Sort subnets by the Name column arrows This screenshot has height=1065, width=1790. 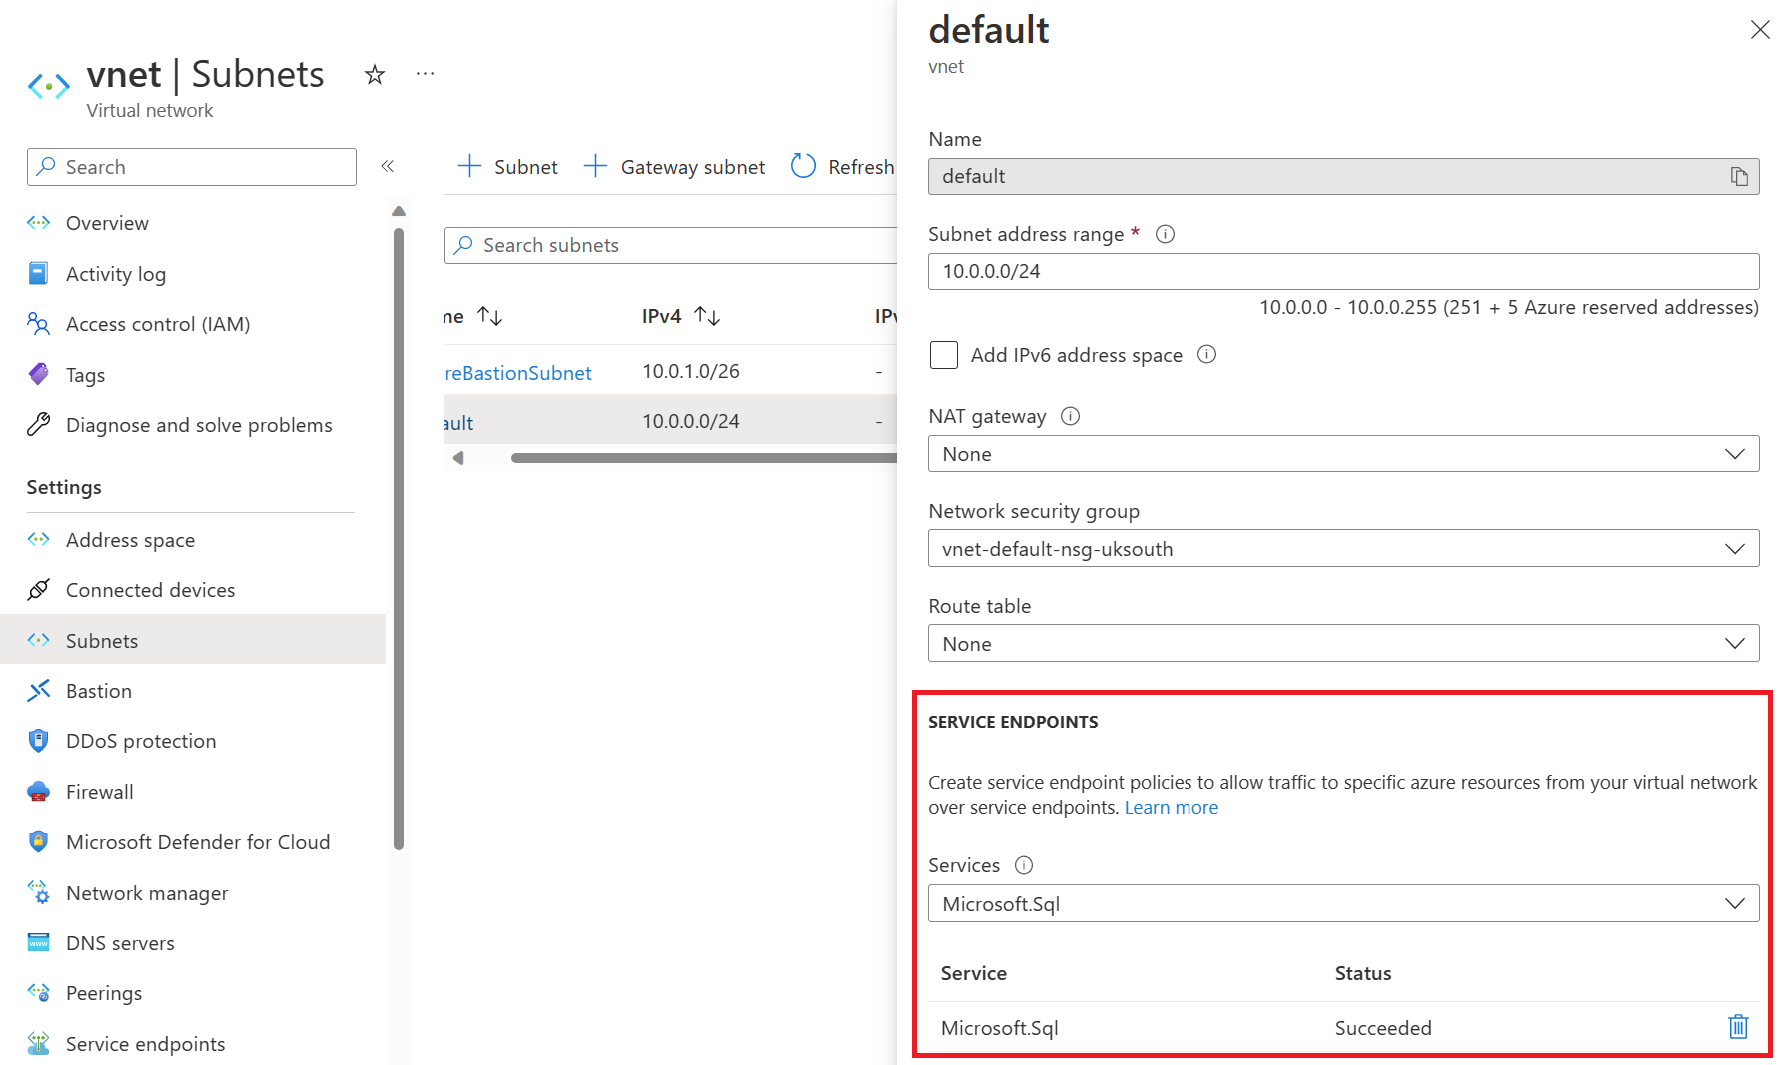coord(489,316)
